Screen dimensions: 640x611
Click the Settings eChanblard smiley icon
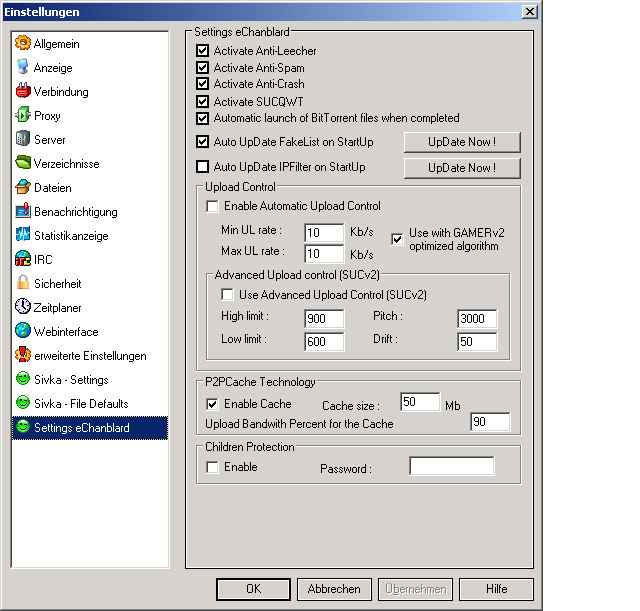click(23, 427)
